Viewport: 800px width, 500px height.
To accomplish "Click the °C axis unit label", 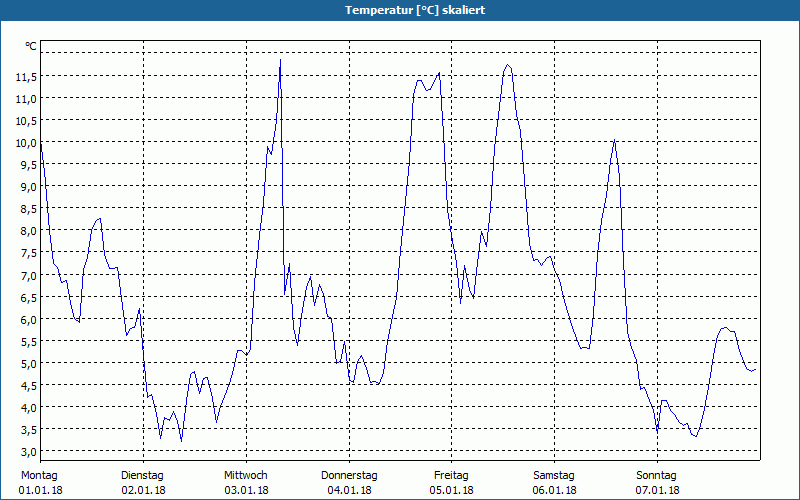I will tap(31, 46).
